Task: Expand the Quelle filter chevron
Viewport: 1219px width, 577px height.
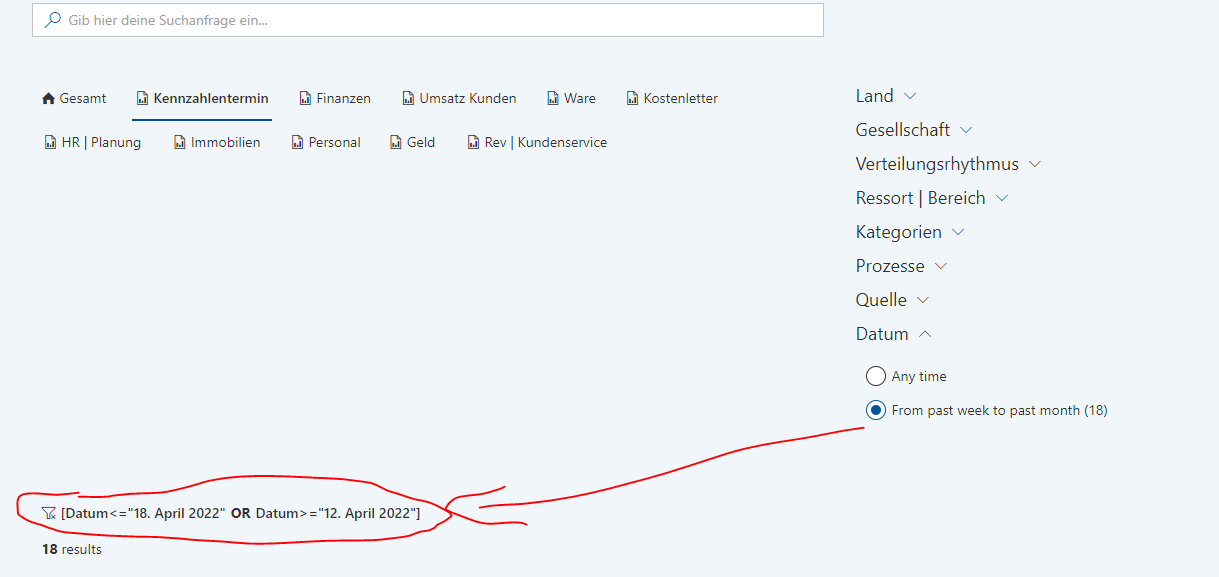Action: [x=923, y=300]
